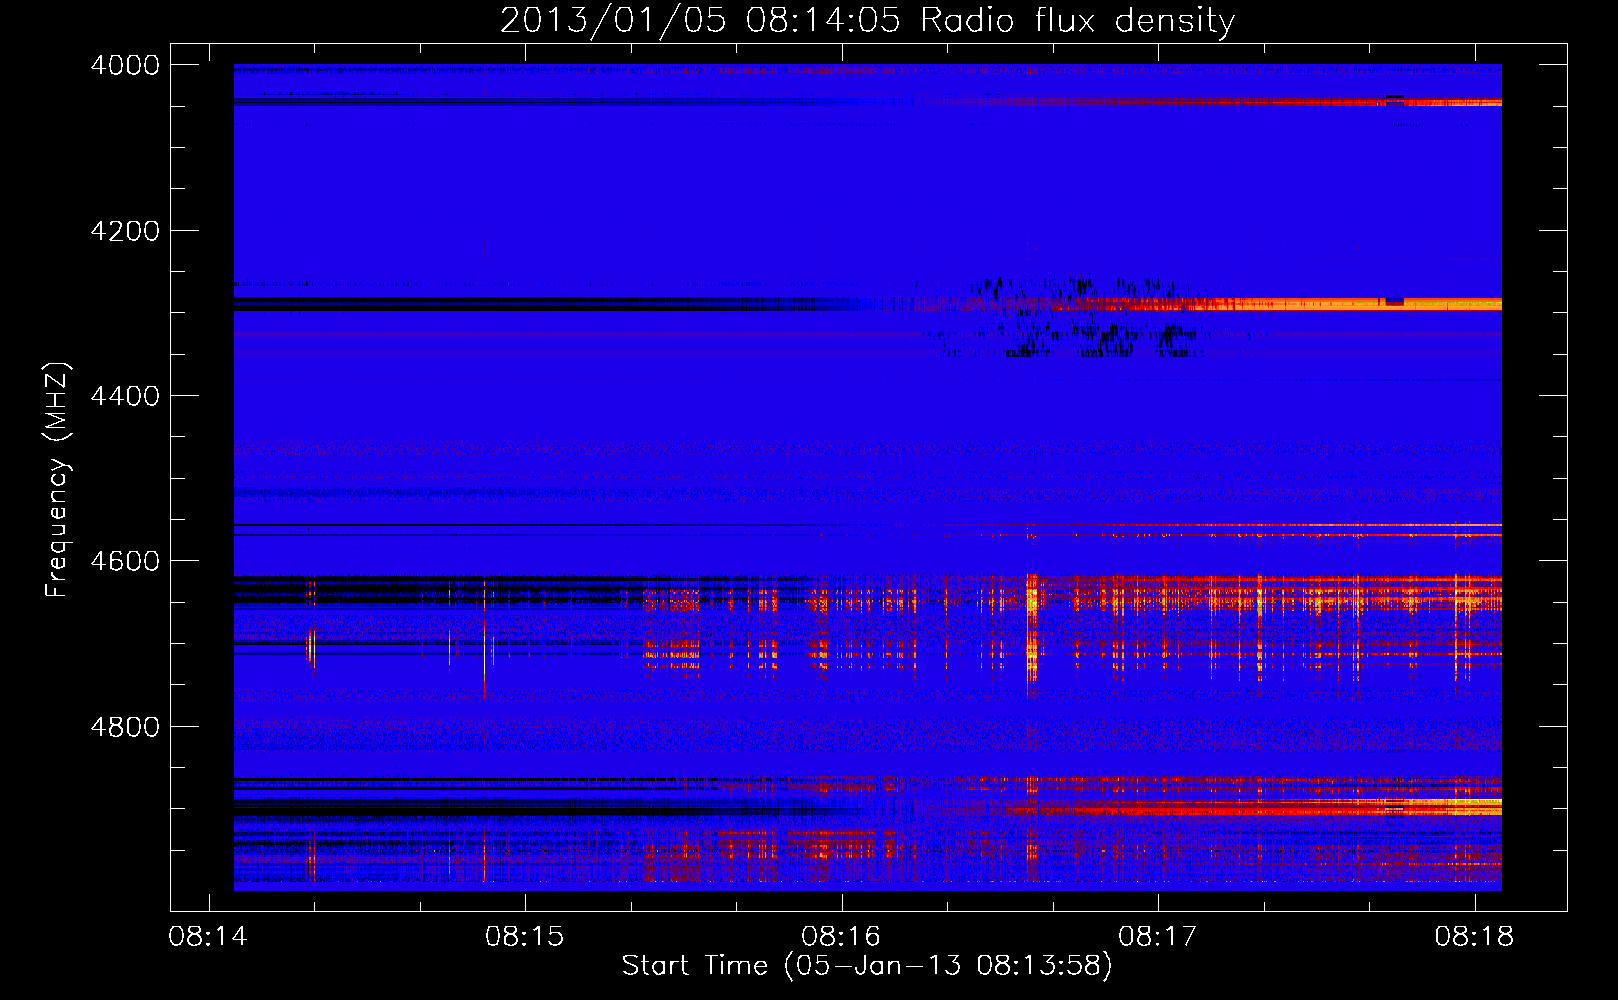Click the '4200' frequency axis label
Viewport: 1618px width, 1000px height.
[x=125, y=231]
